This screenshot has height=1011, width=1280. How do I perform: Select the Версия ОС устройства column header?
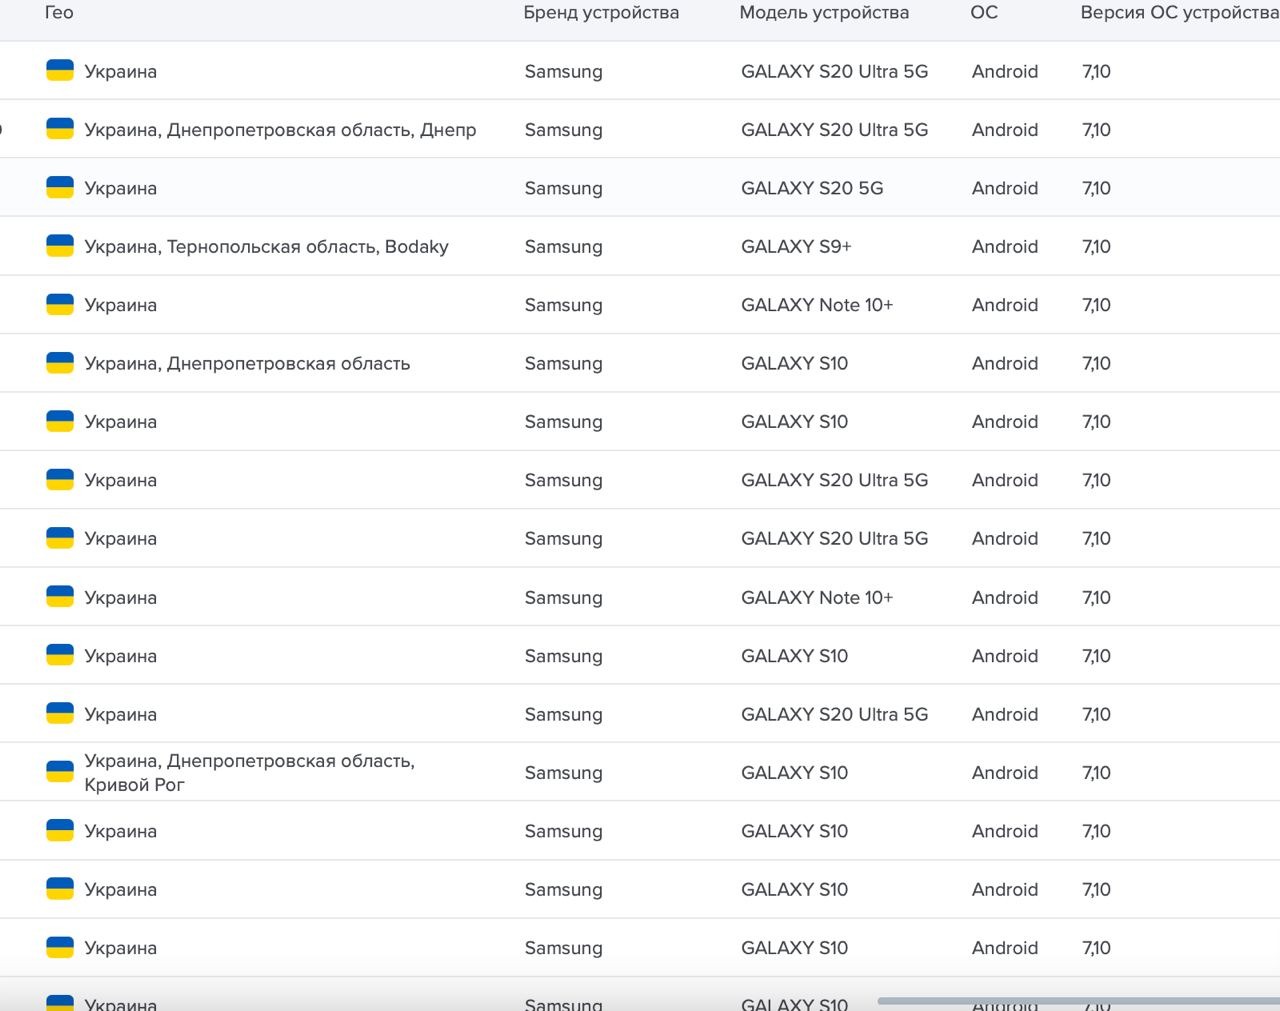(x=1178, y=13)
